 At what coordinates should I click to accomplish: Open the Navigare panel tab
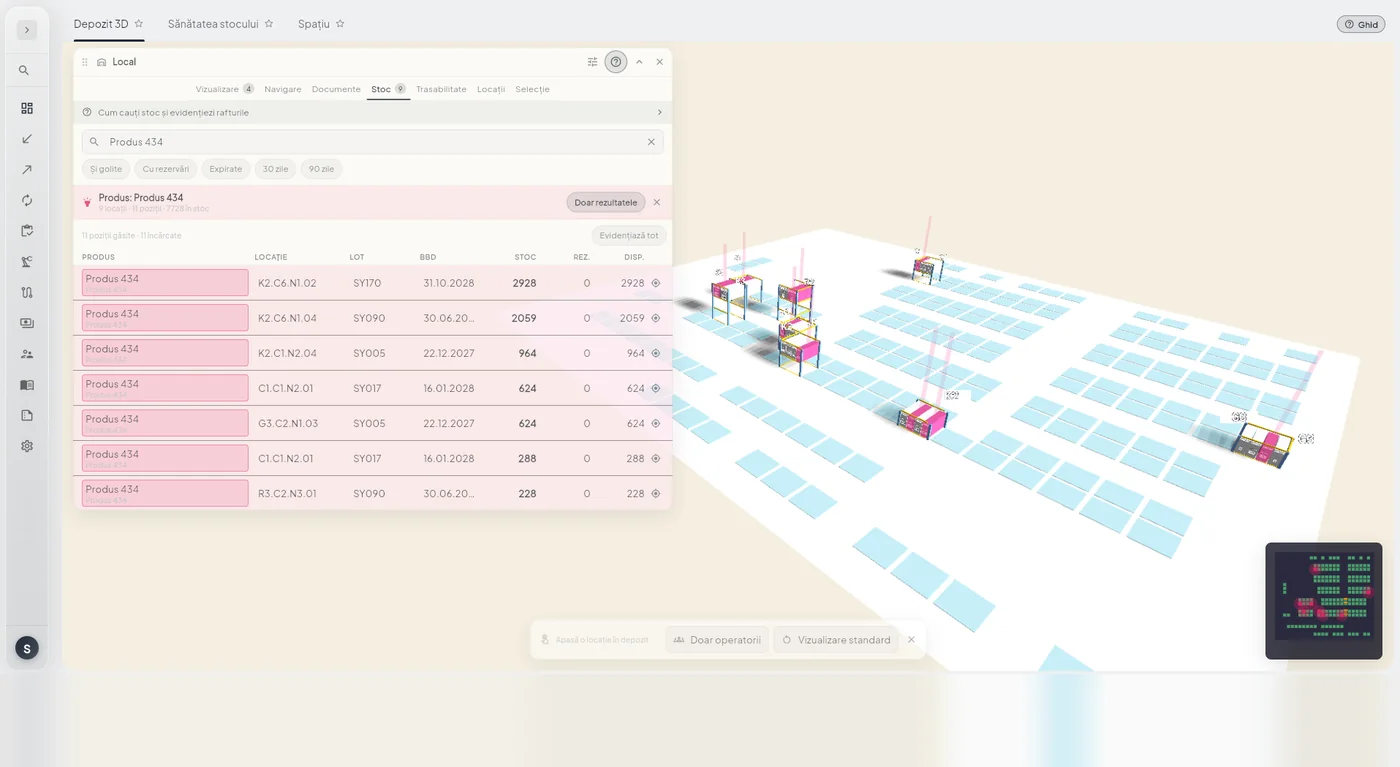click(283, 89)
